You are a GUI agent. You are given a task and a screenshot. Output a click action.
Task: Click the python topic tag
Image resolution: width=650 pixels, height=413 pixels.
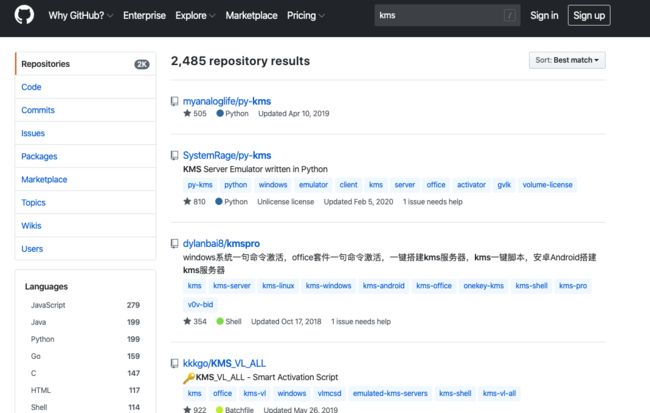235,185
